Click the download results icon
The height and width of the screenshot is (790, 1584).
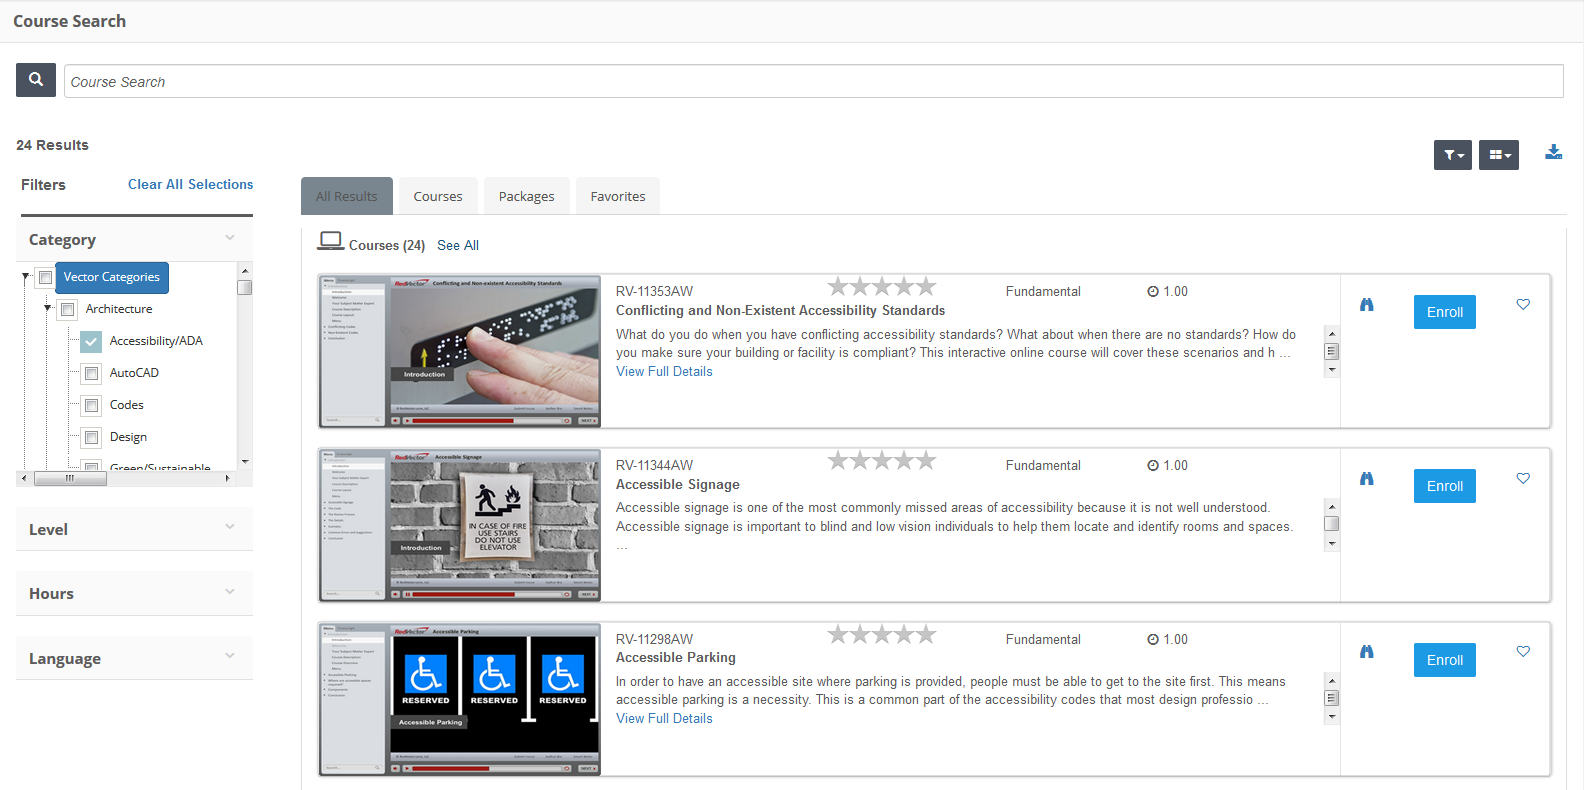tap(1553, 152)
